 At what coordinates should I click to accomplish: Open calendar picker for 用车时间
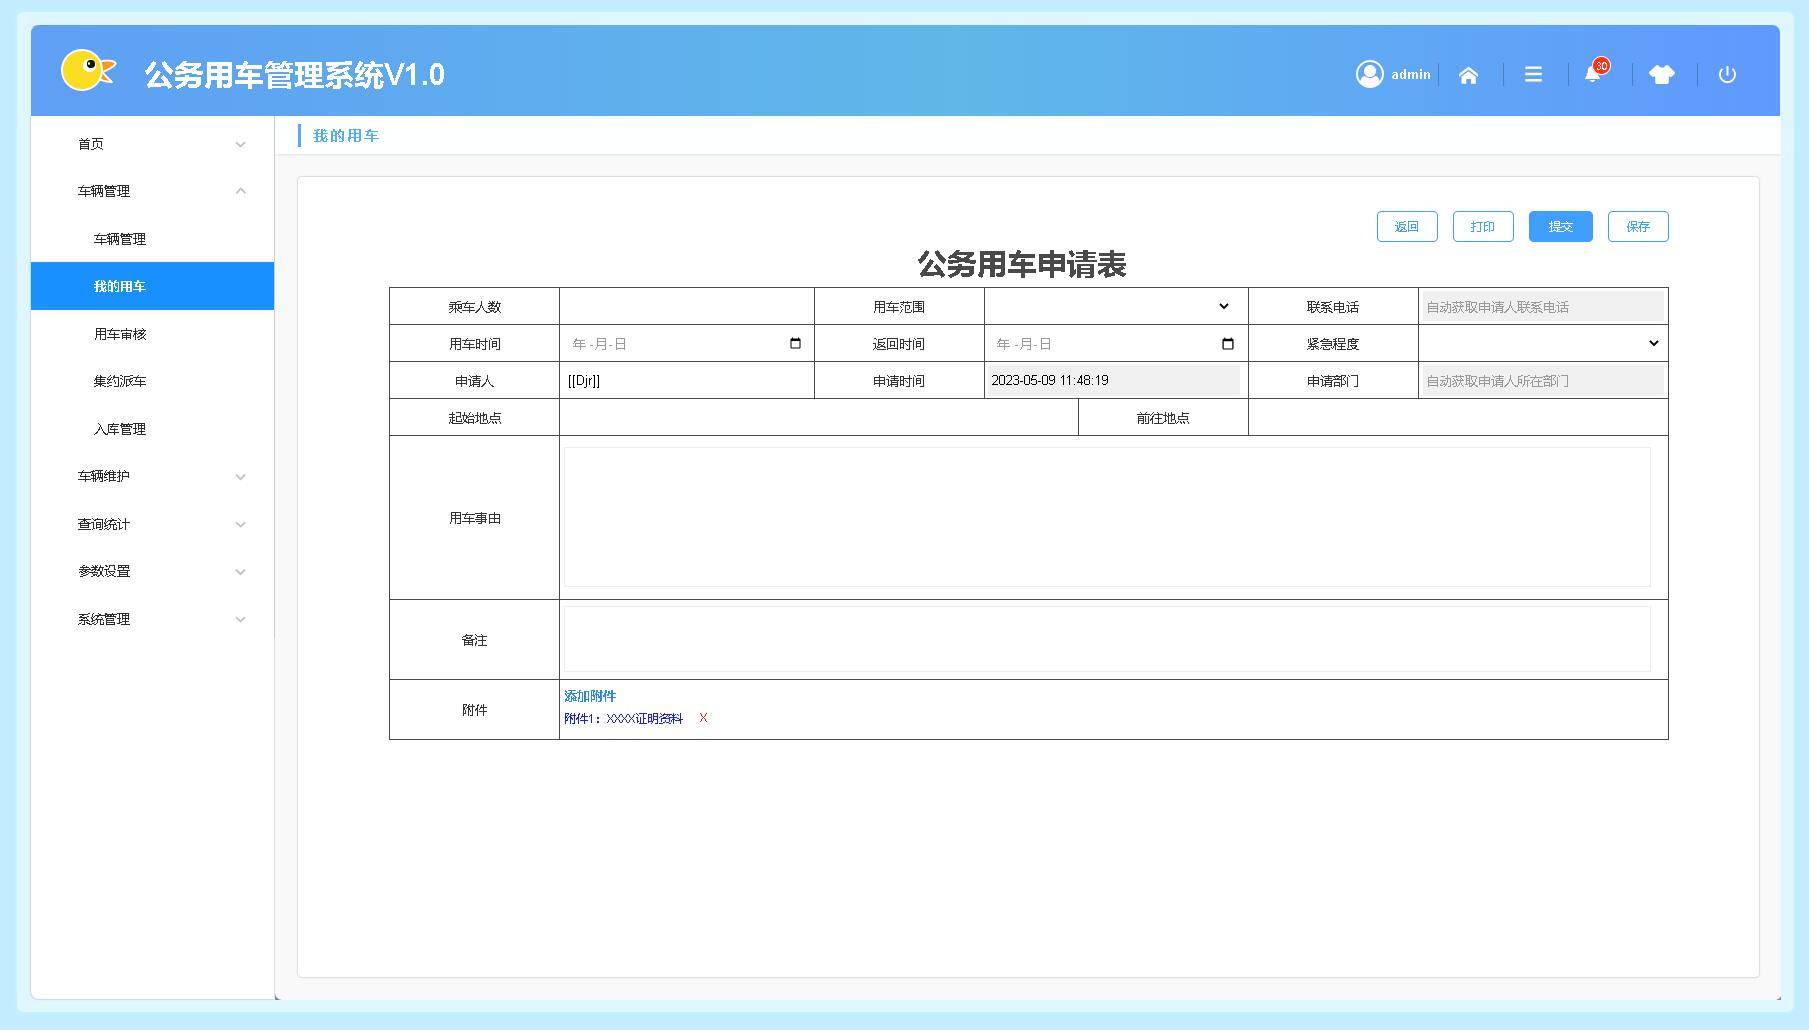click(795, 344)
